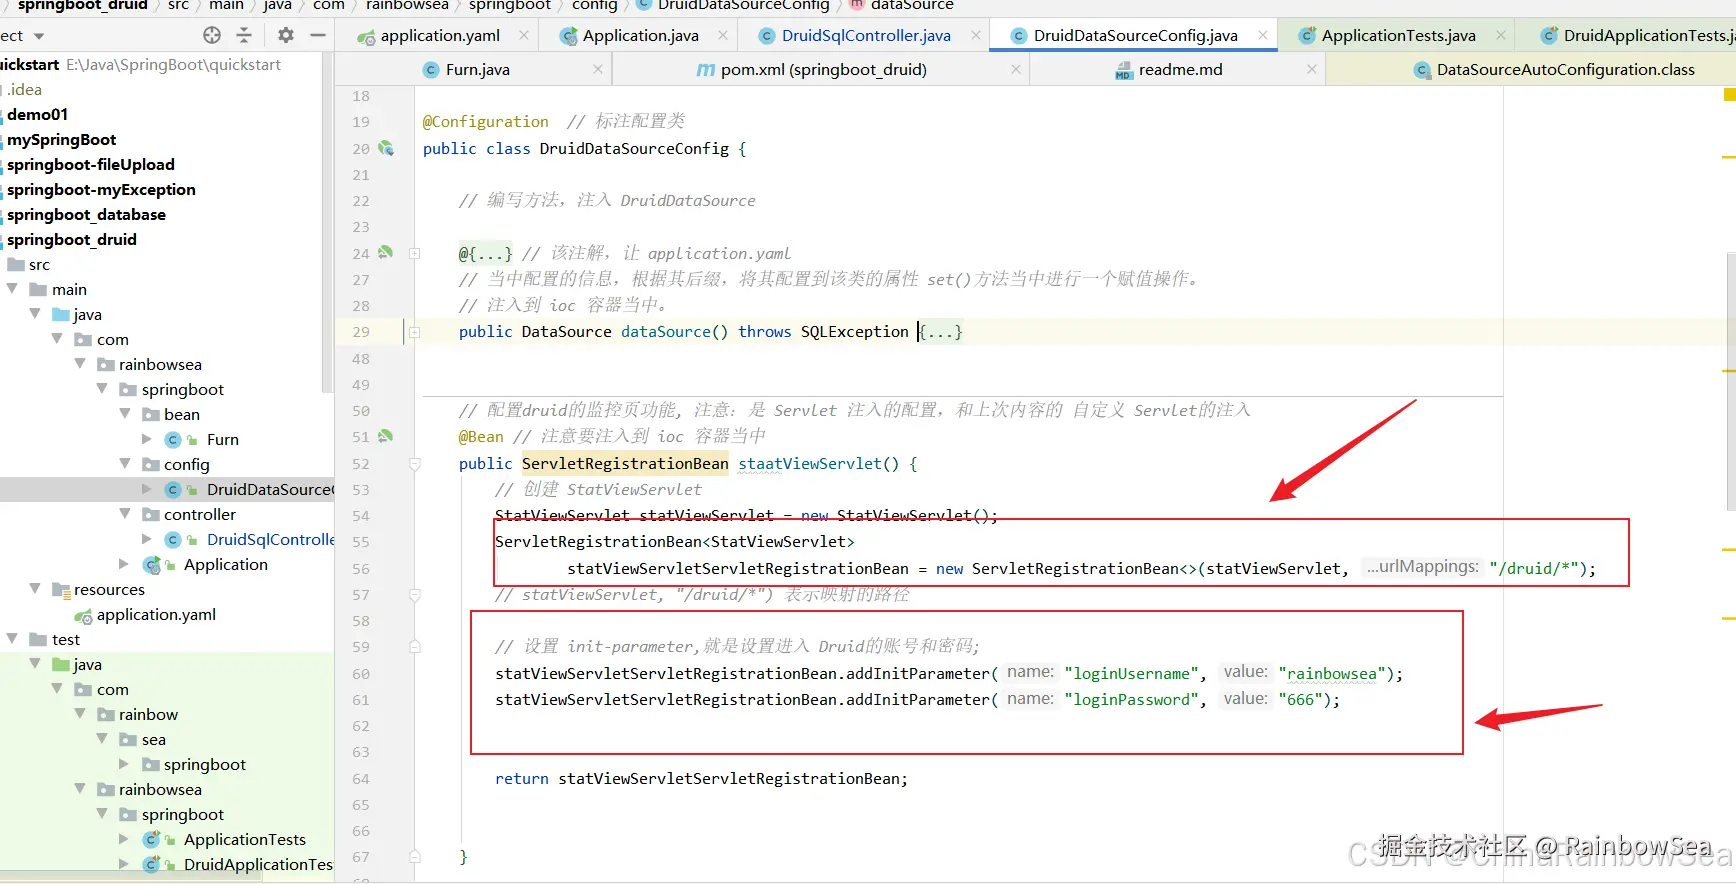Select springboot_database module
1736x884 pixels.
(86, 214)
